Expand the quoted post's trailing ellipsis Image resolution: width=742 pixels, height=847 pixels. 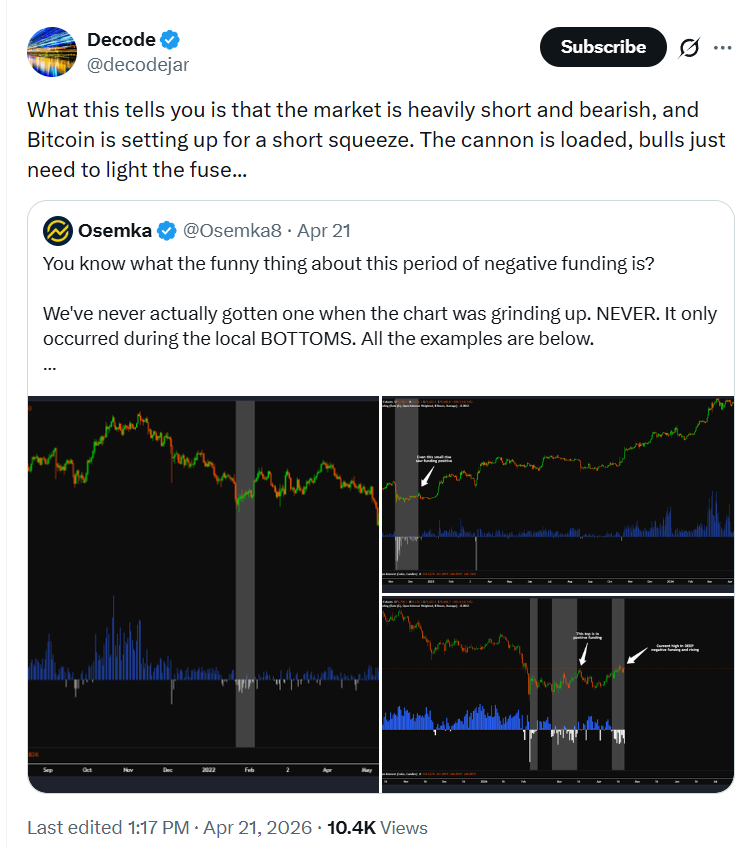[49, 364]
